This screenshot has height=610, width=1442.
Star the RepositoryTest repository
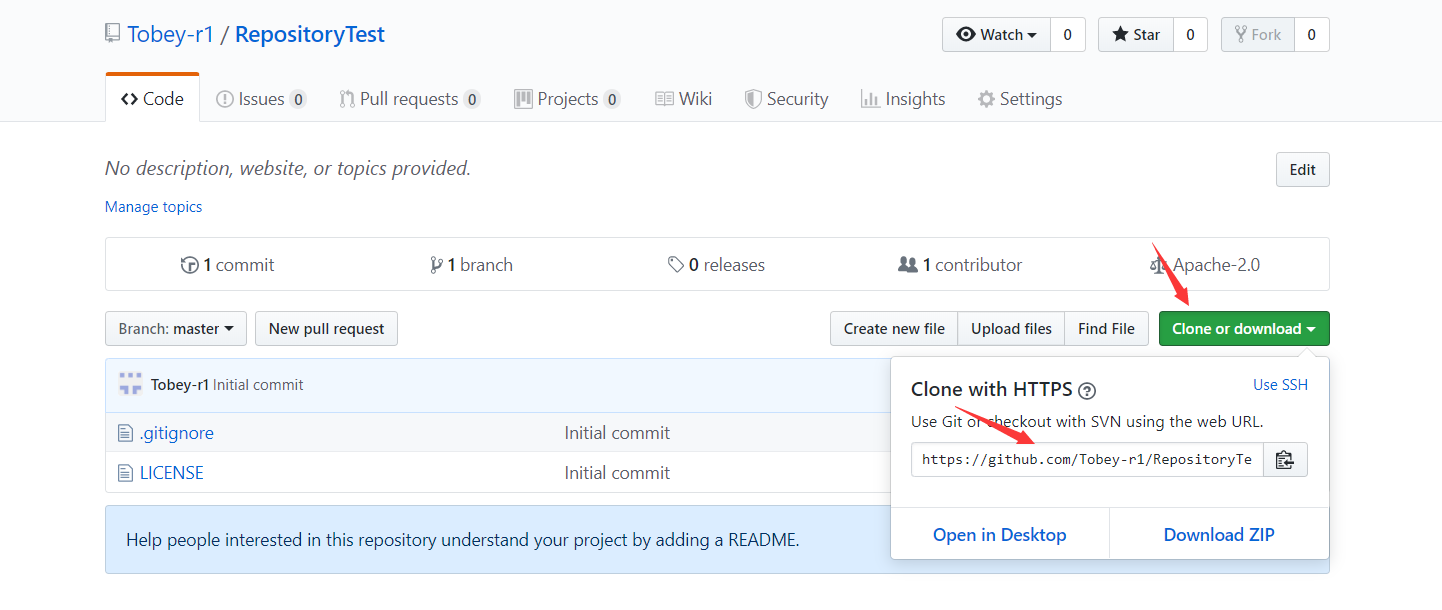coord(1135,35)
